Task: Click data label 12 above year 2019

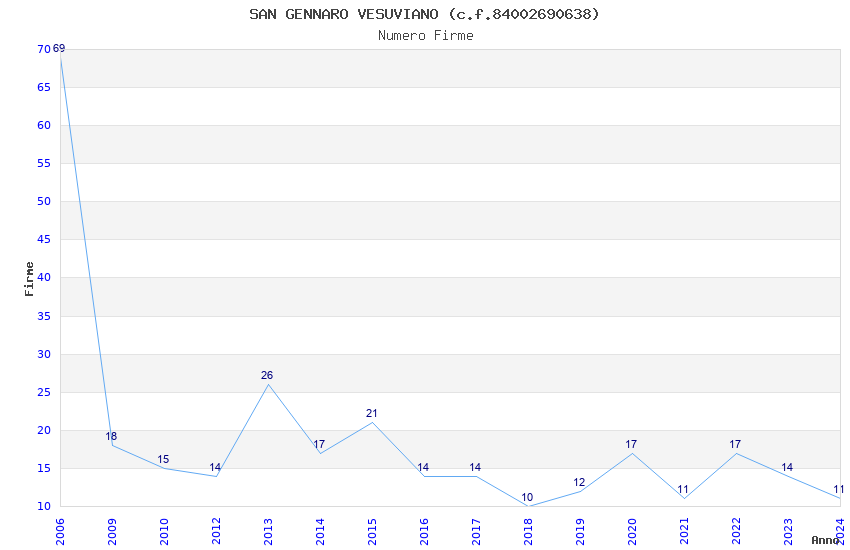Action: coord(579,482)
